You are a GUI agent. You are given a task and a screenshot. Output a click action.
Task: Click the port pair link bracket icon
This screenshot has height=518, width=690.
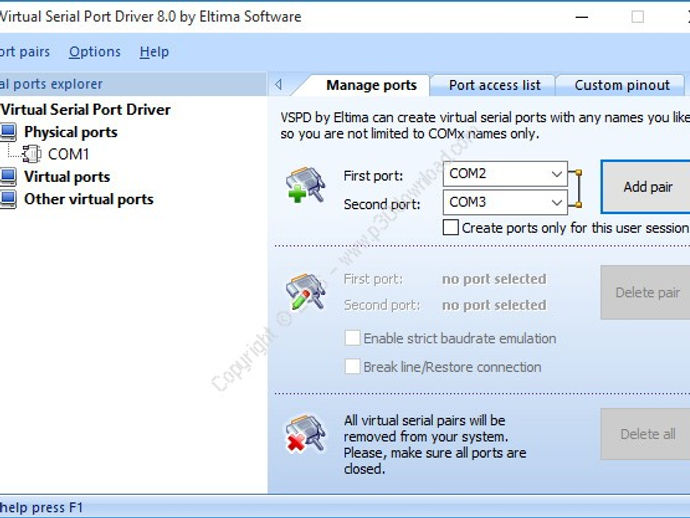pos(576,188)
